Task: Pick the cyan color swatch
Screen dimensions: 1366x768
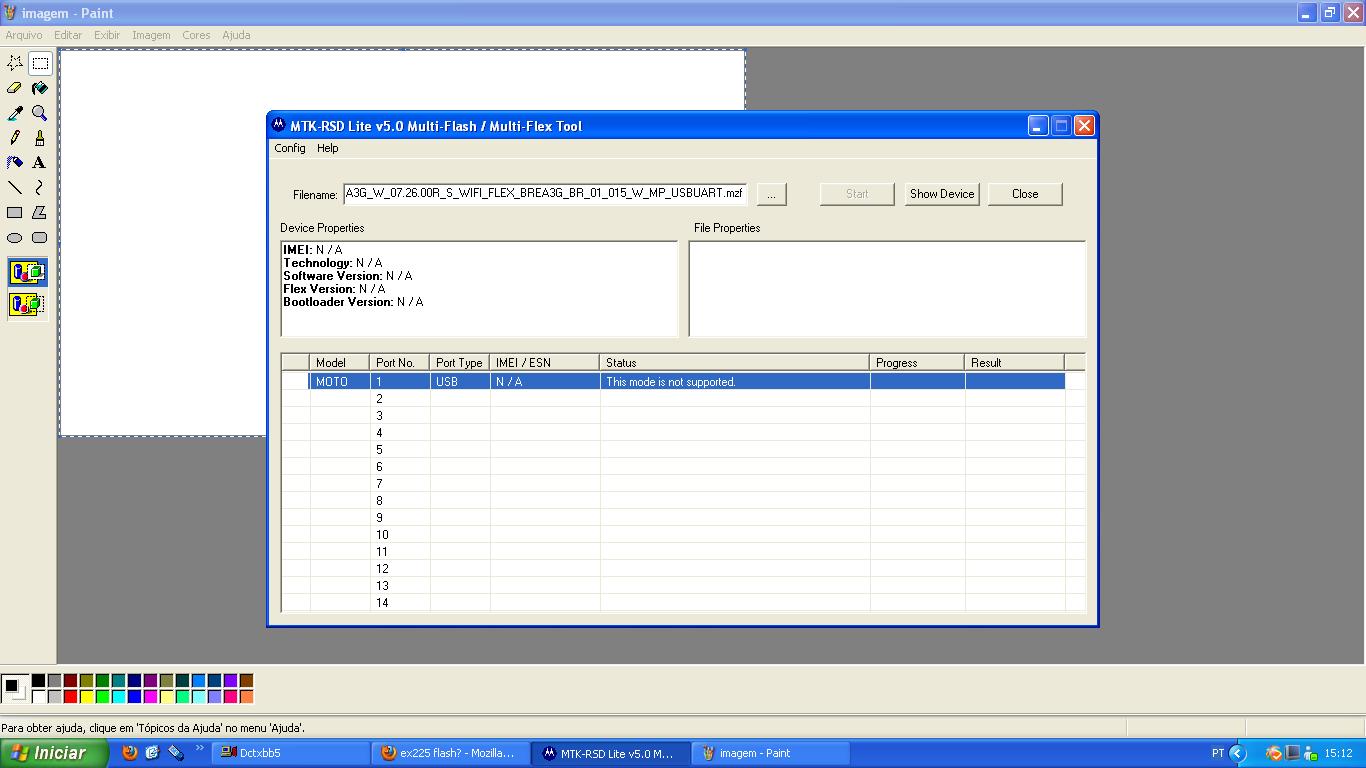Action: coord(118,696)
